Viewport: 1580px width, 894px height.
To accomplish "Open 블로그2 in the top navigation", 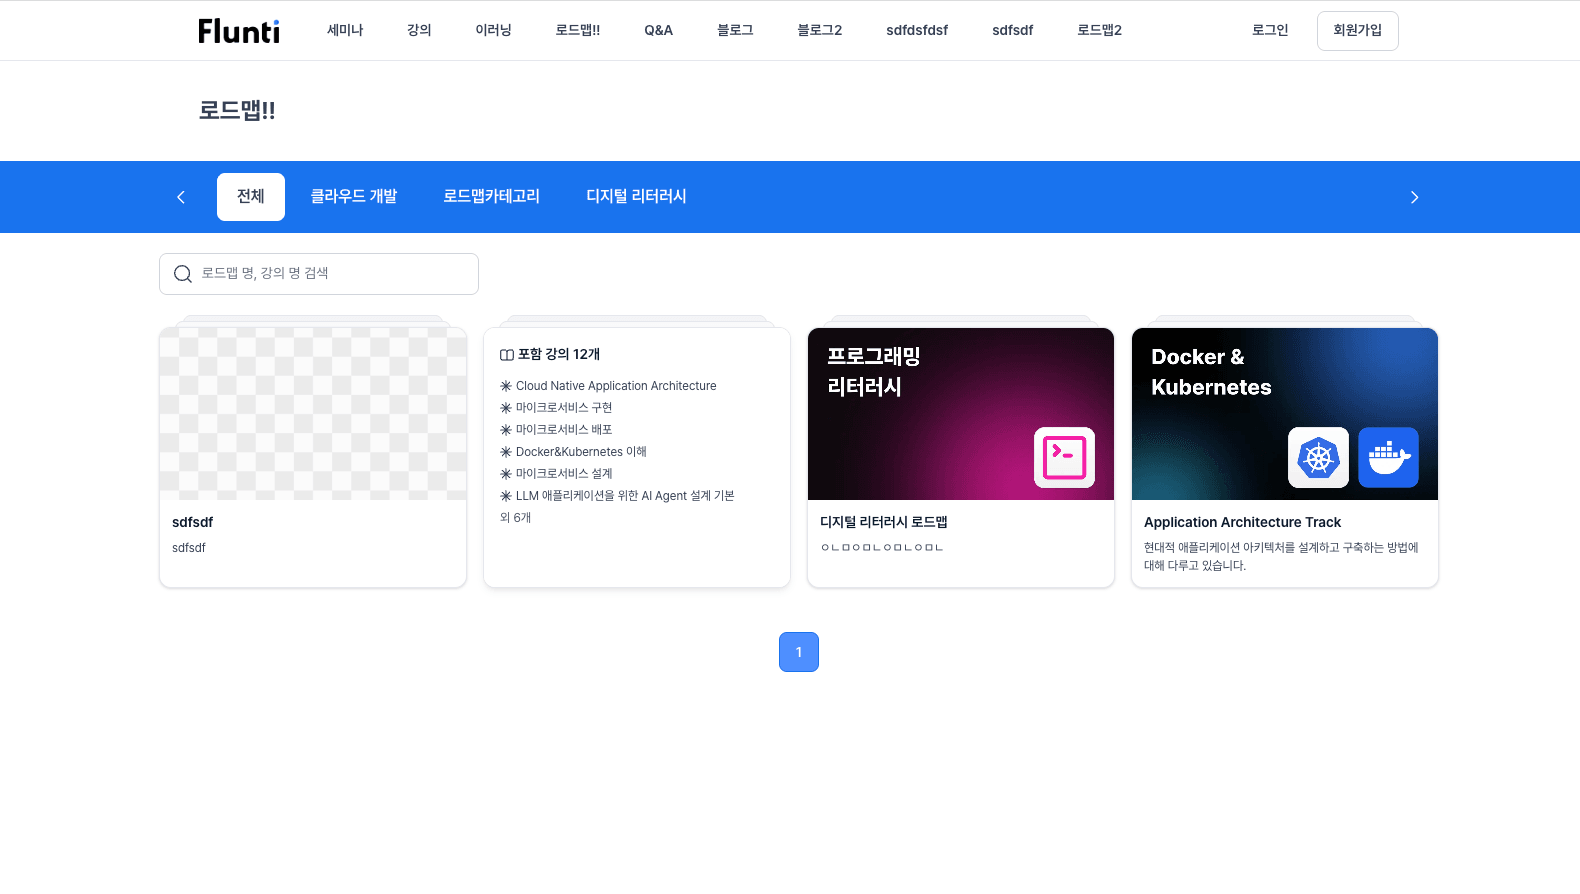I will pyautogui.click(x=820, y=30).
